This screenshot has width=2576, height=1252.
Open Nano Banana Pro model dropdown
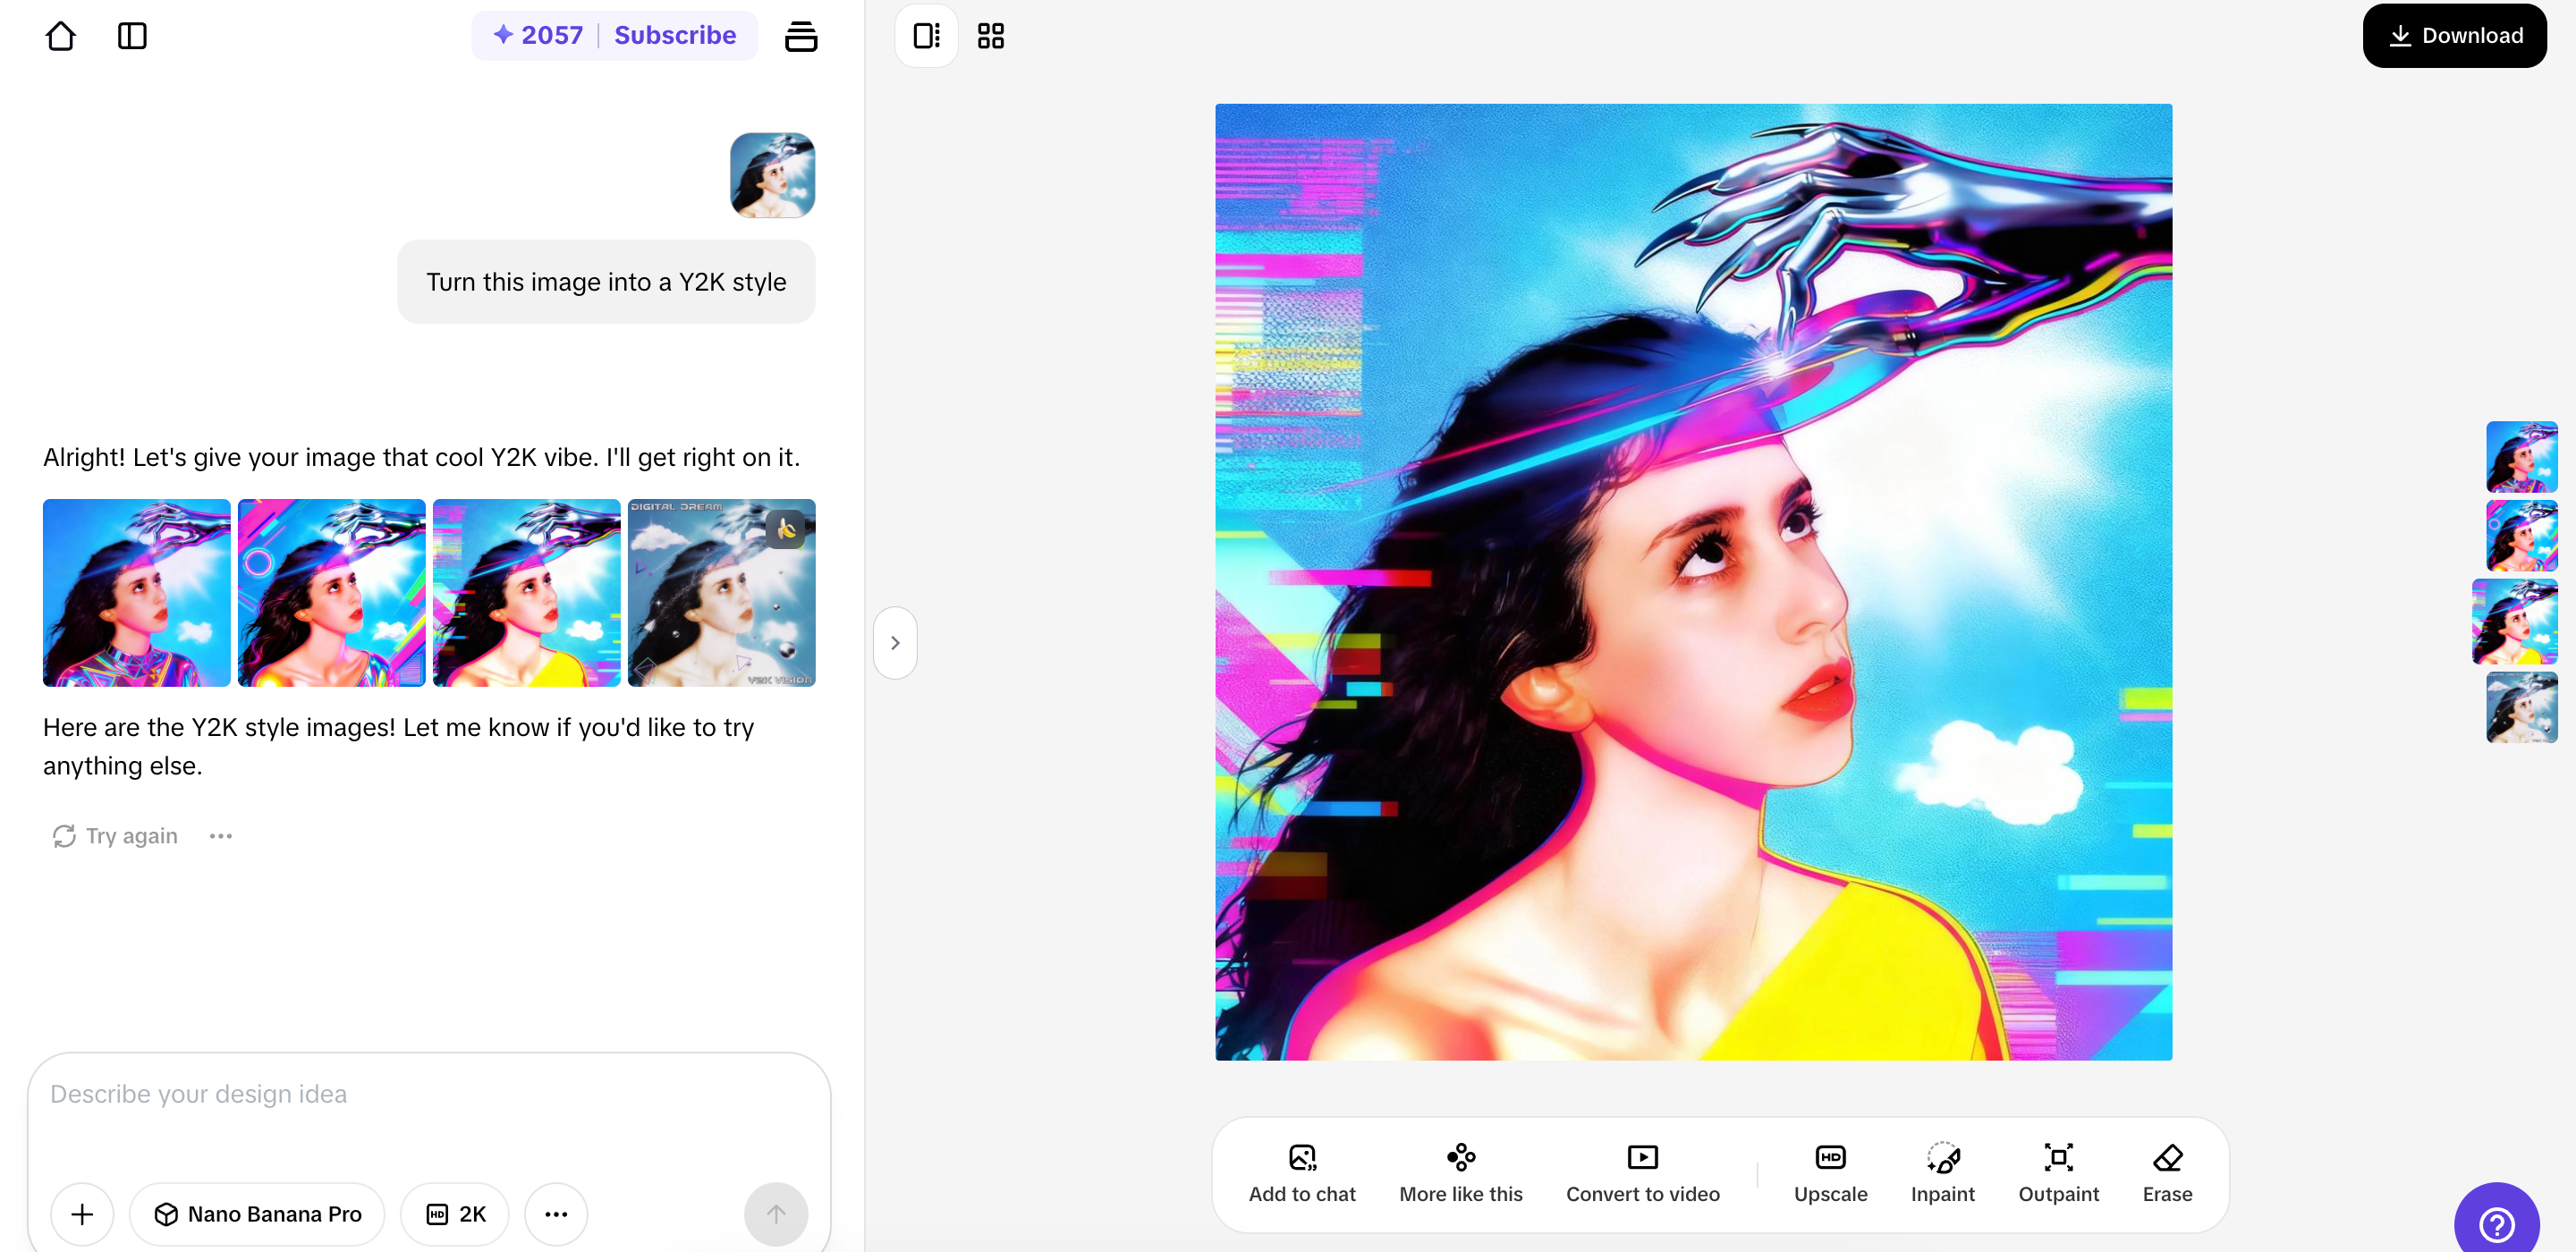pyautogui.click(x=257, y=1213)
